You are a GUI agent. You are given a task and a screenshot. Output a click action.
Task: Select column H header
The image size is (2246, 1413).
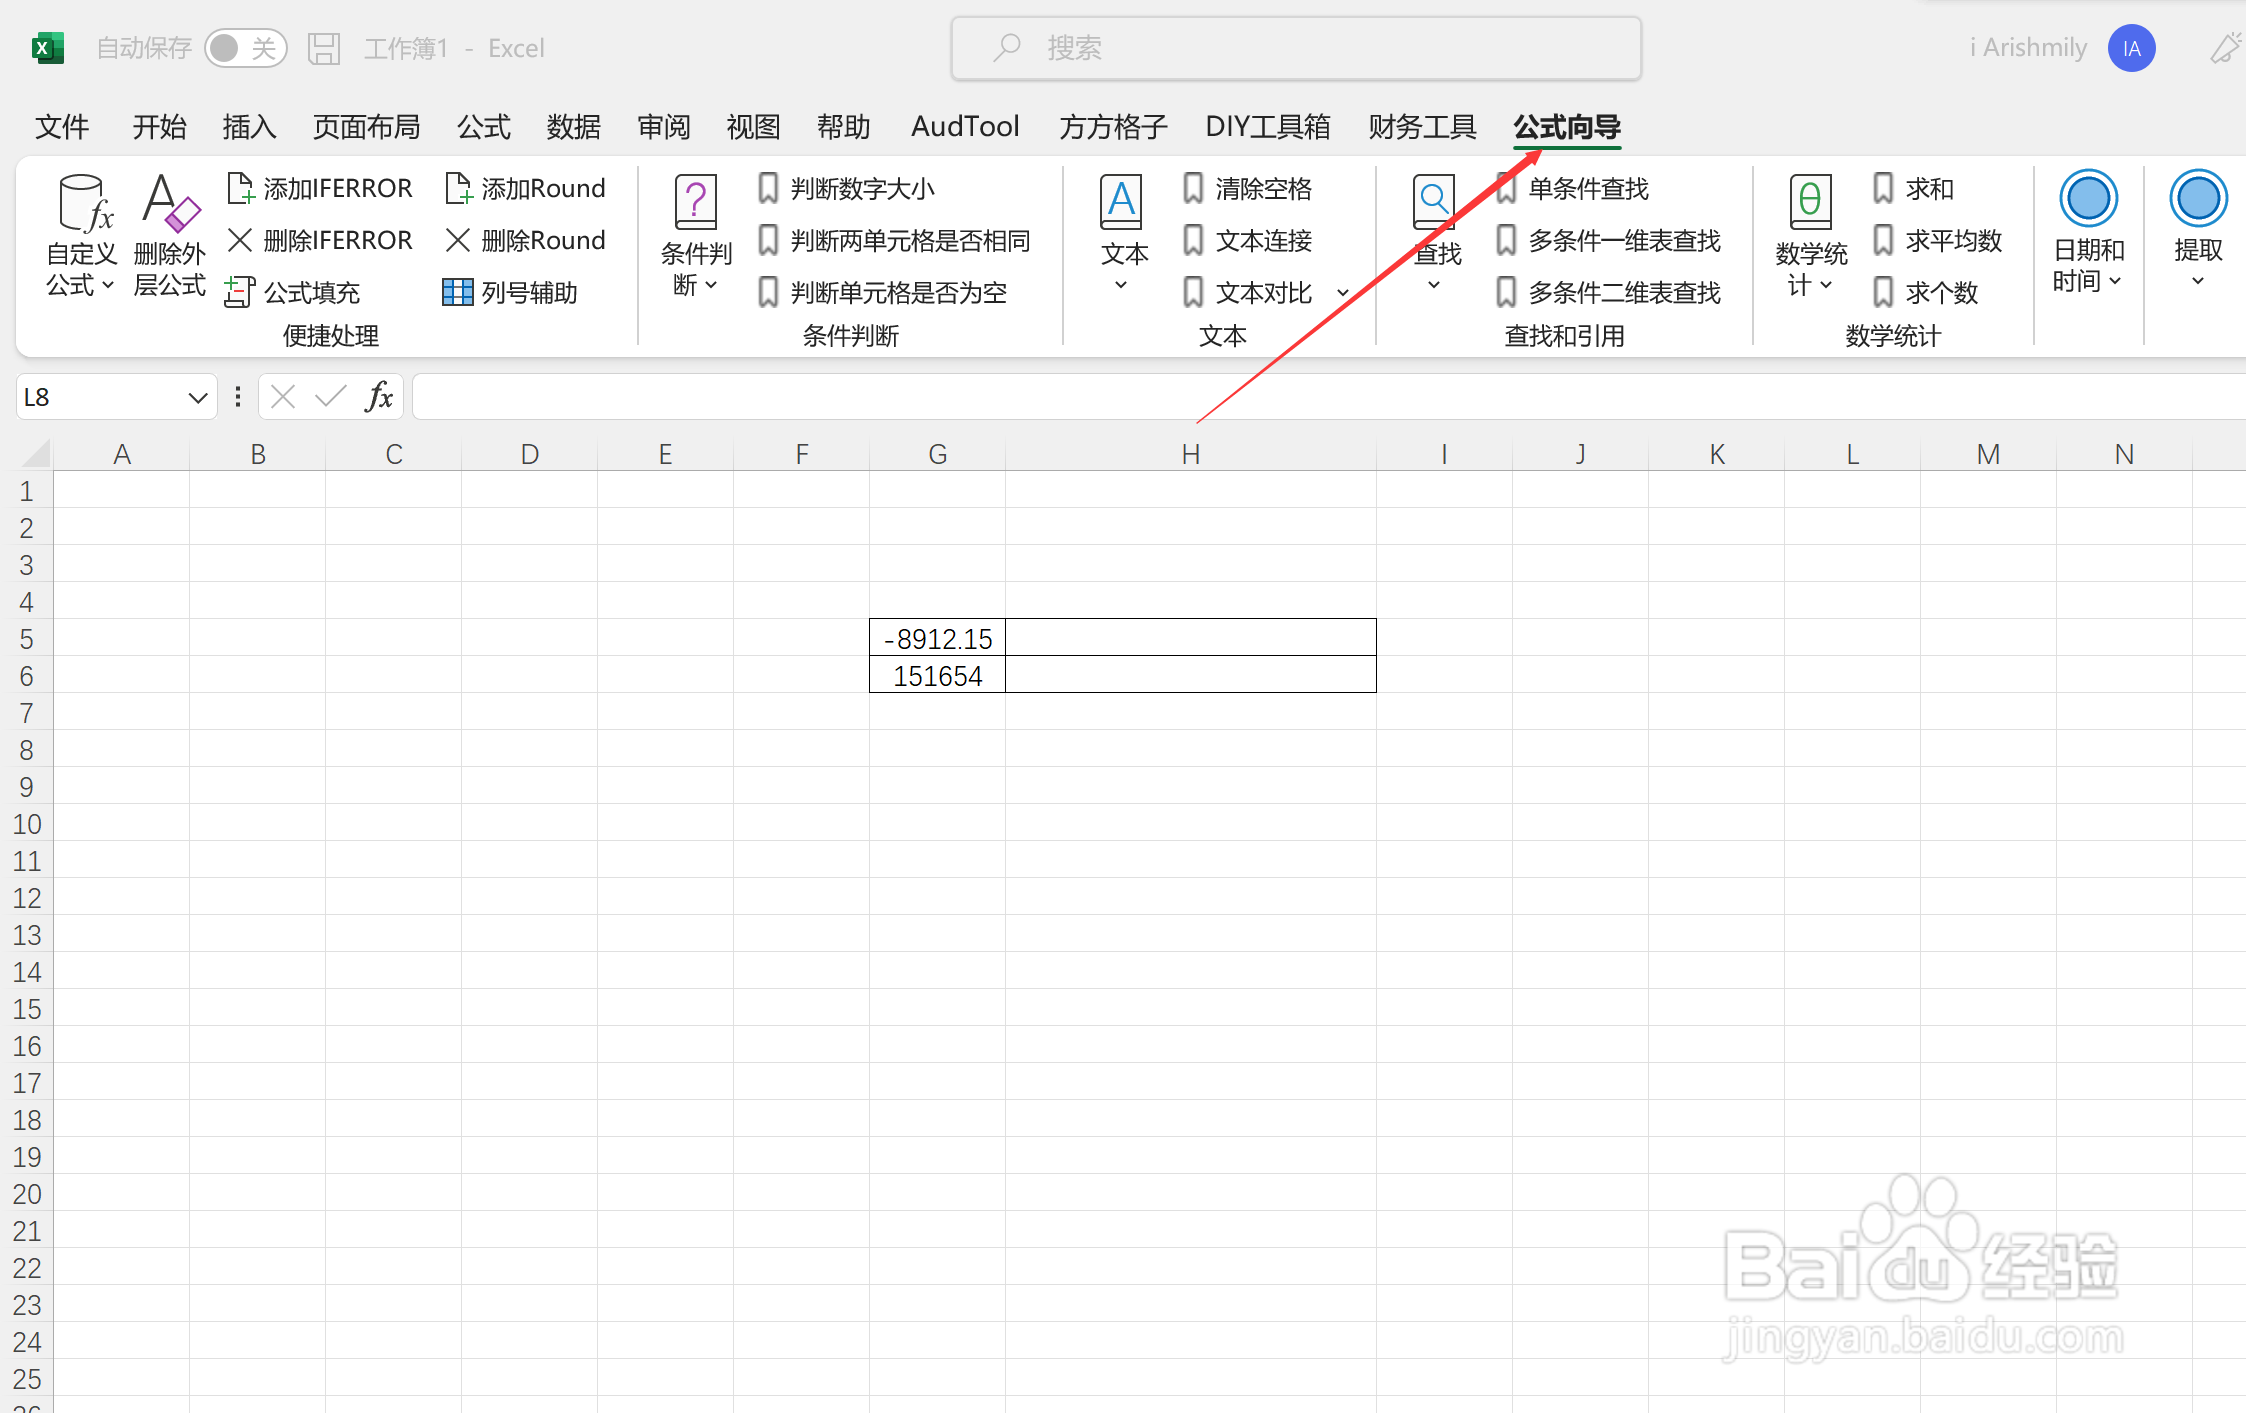tap(1190, 454)
